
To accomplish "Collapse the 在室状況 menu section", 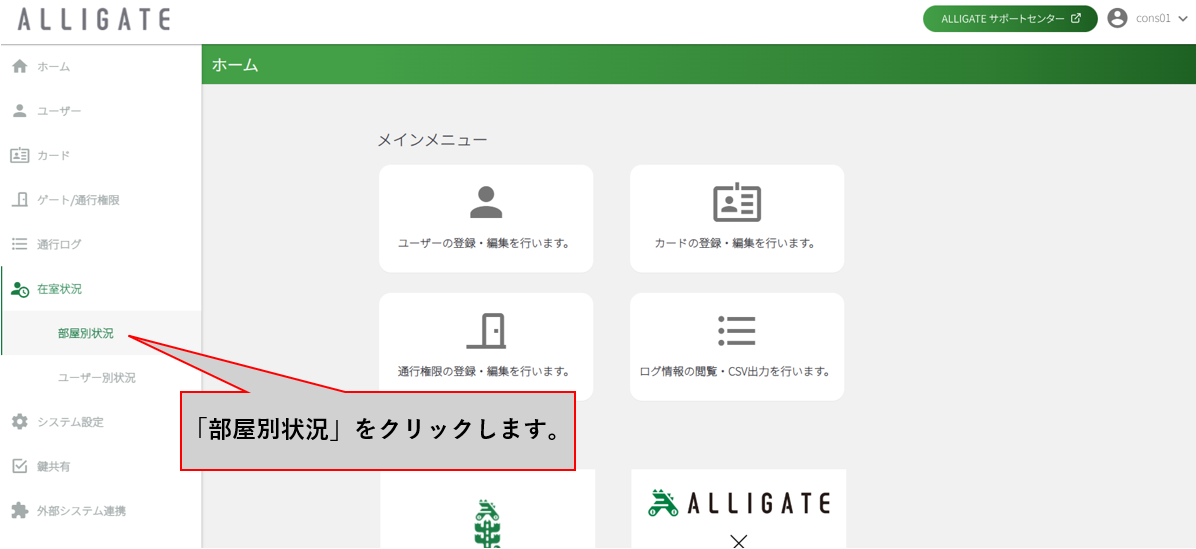I will [x=101, y=289].
